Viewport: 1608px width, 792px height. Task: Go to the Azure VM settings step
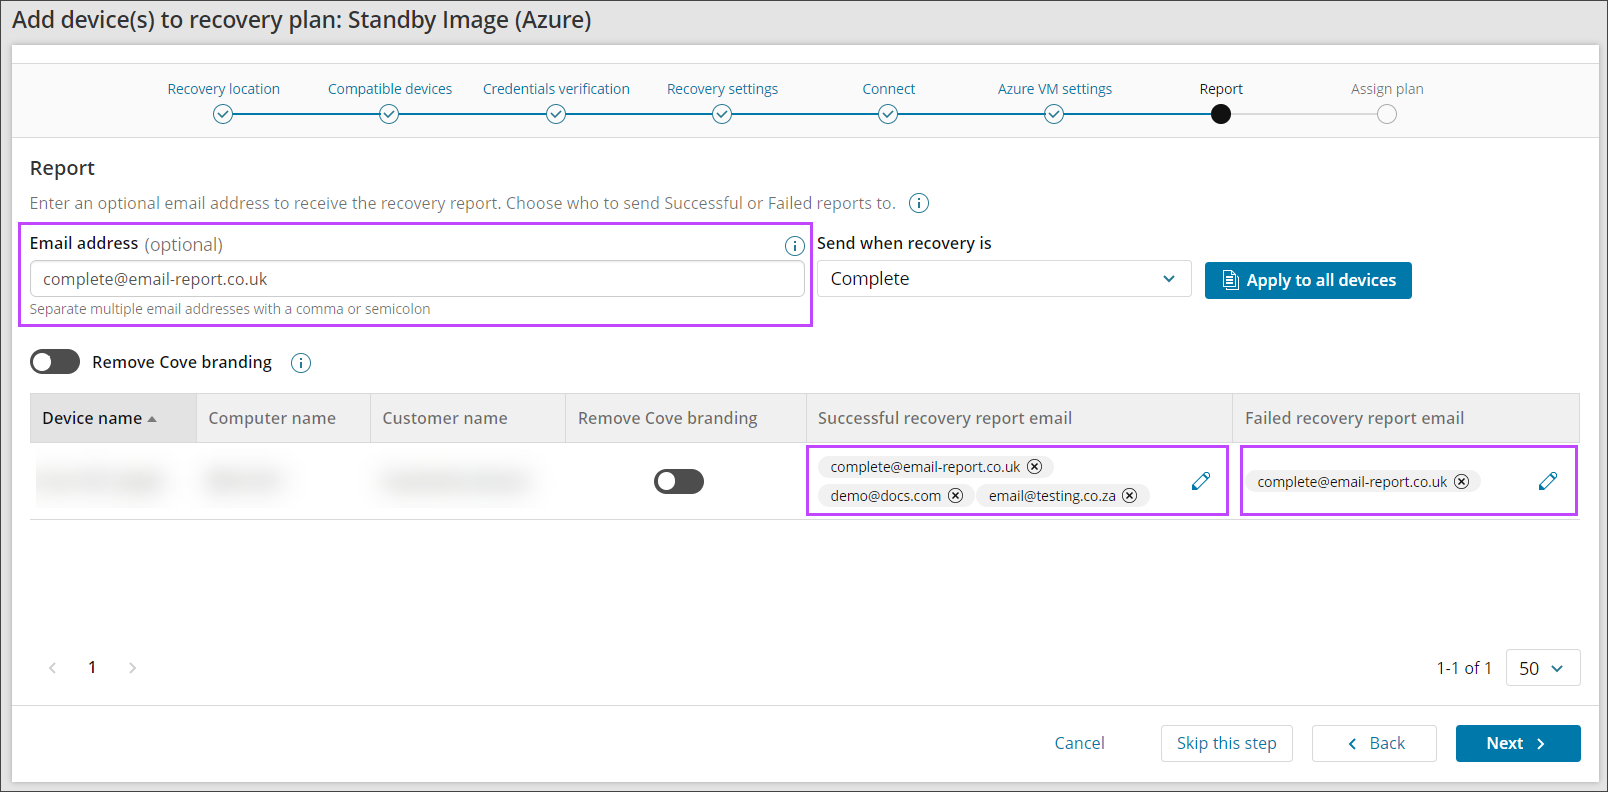[x=1054, y=114]
